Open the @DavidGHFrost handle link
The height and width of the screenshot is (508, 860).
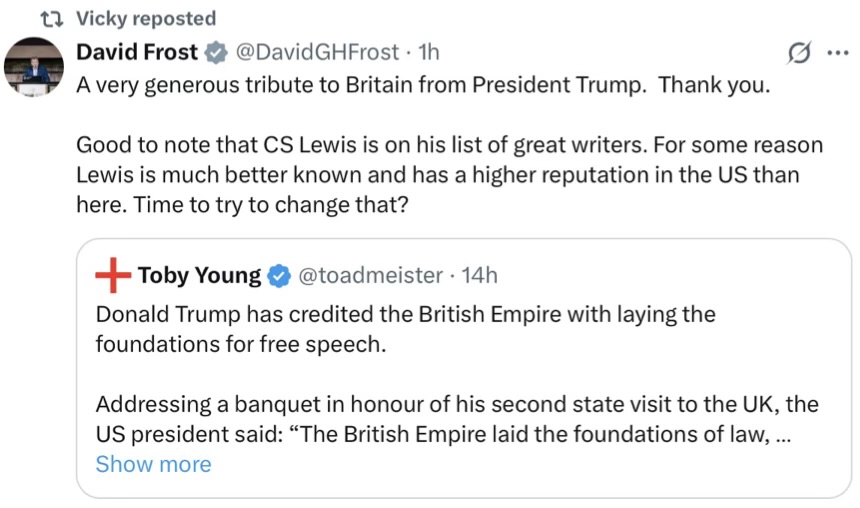(x=317, y=52)
